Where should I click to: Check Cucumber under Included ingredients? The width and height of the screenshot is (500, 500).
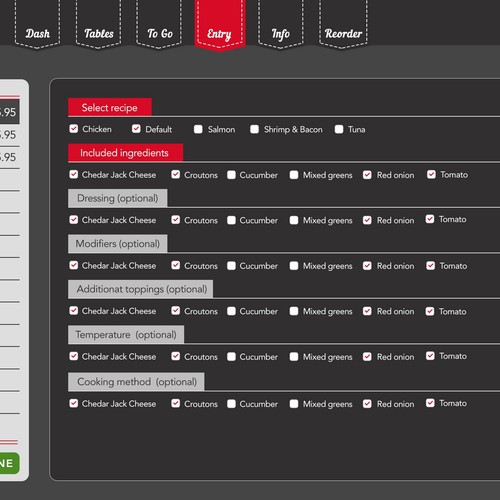231,175
